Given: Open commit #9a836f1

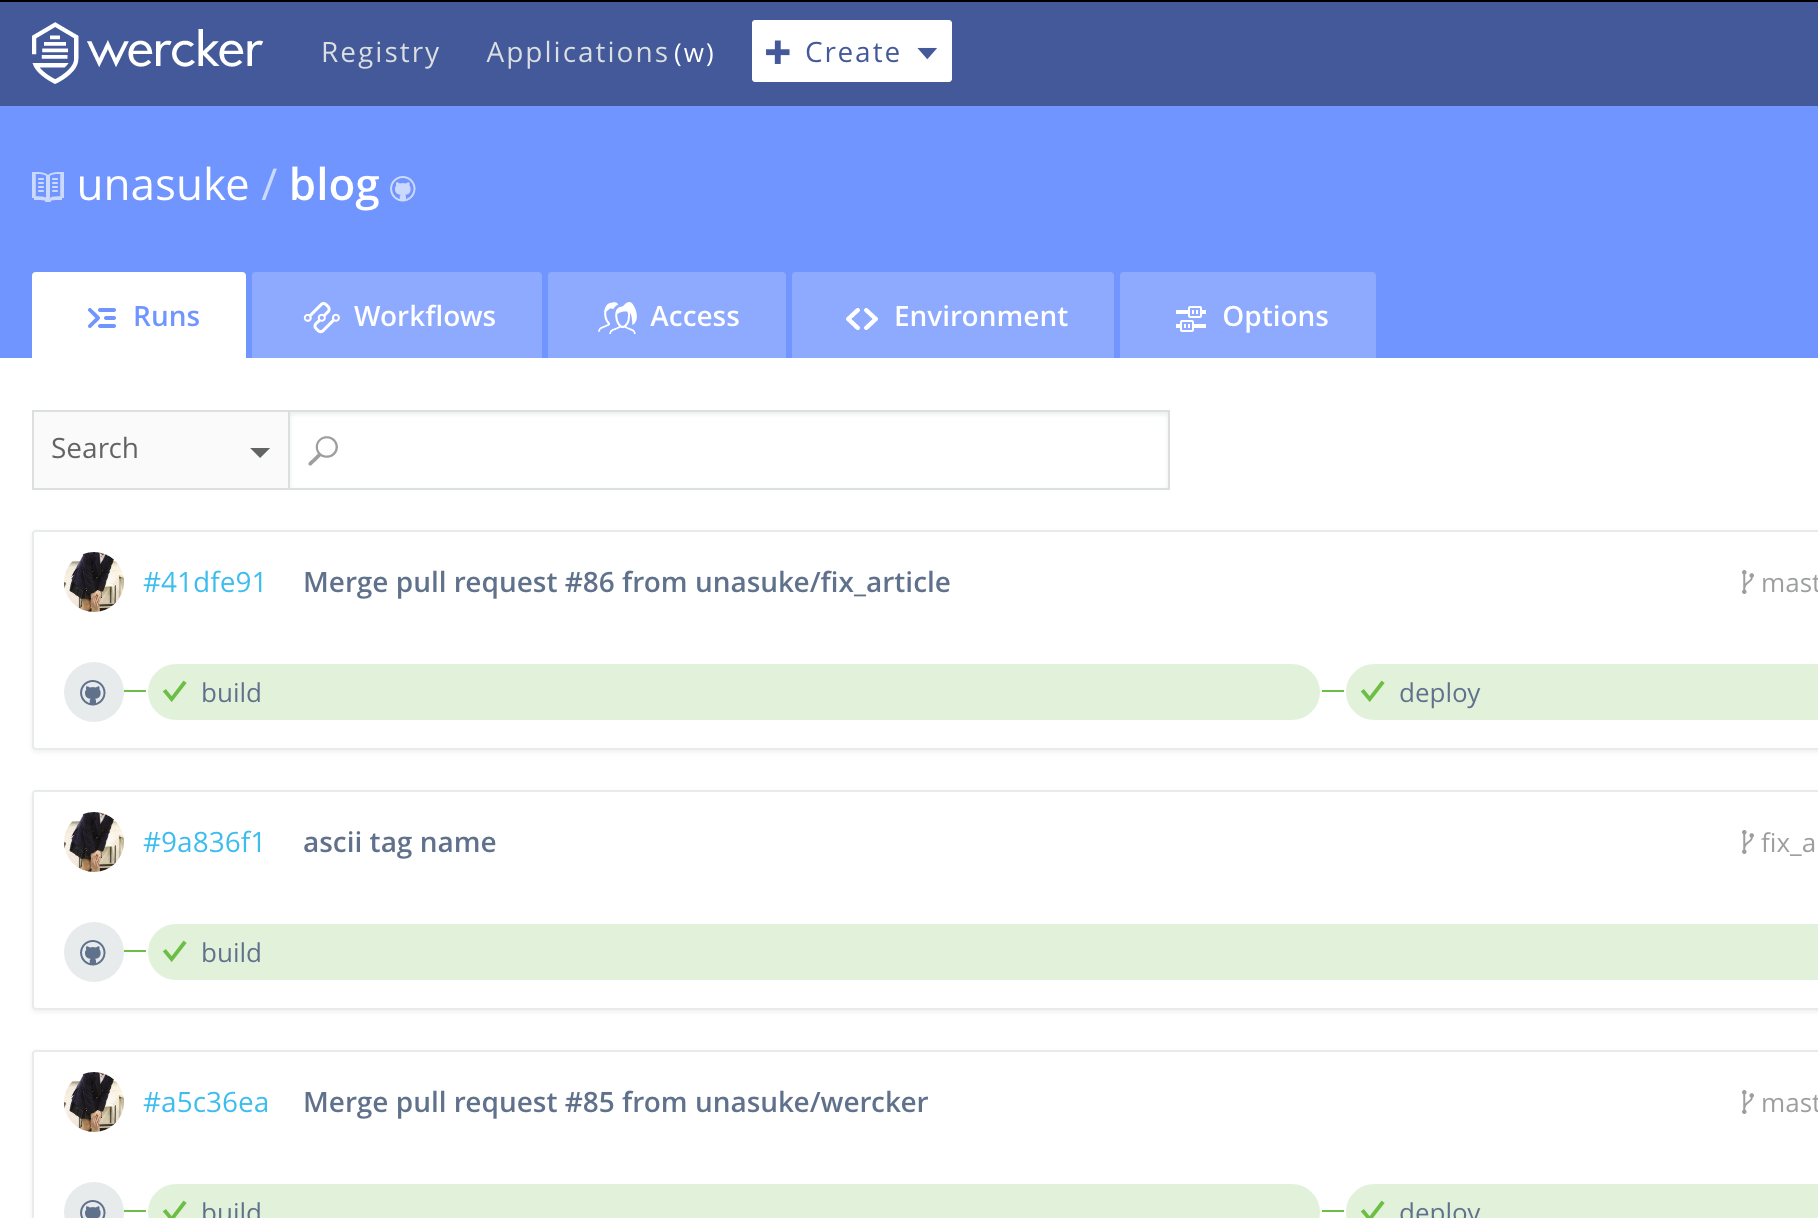Looking at the screenshot, I should click(203, 842).
